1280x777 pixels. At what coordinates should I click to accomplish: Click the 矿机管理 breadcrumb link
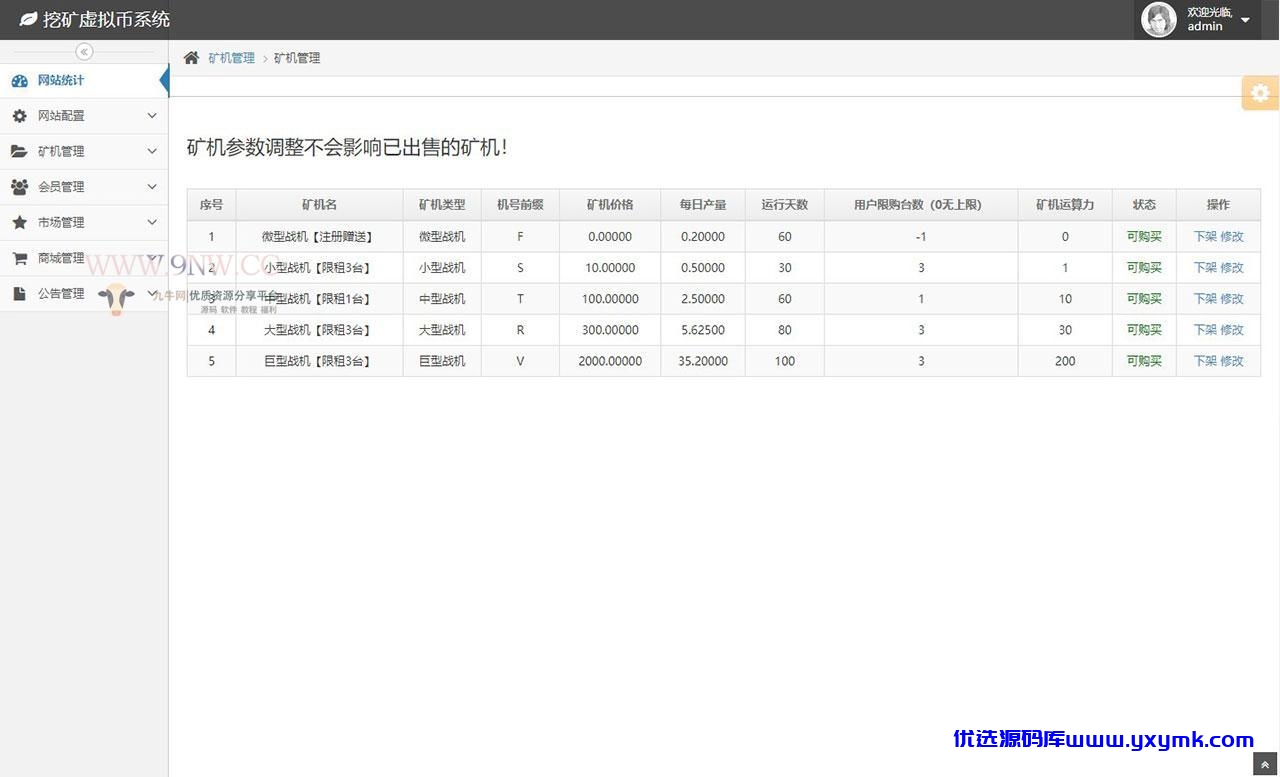tap(231, 58)
